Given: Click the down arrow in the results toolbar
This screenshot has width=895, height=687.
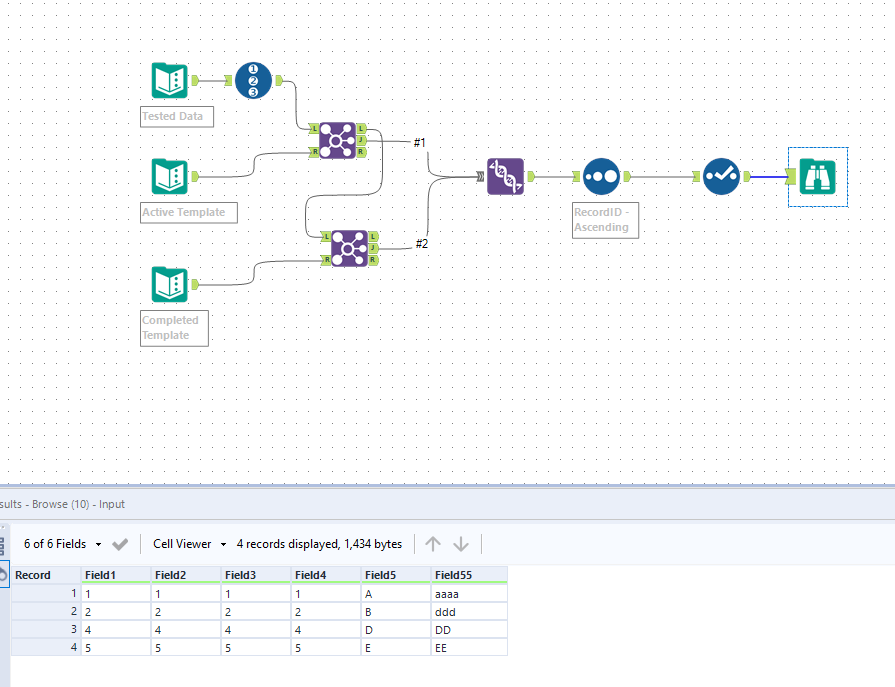Looking at the screenshot, I should click(460, 543).
